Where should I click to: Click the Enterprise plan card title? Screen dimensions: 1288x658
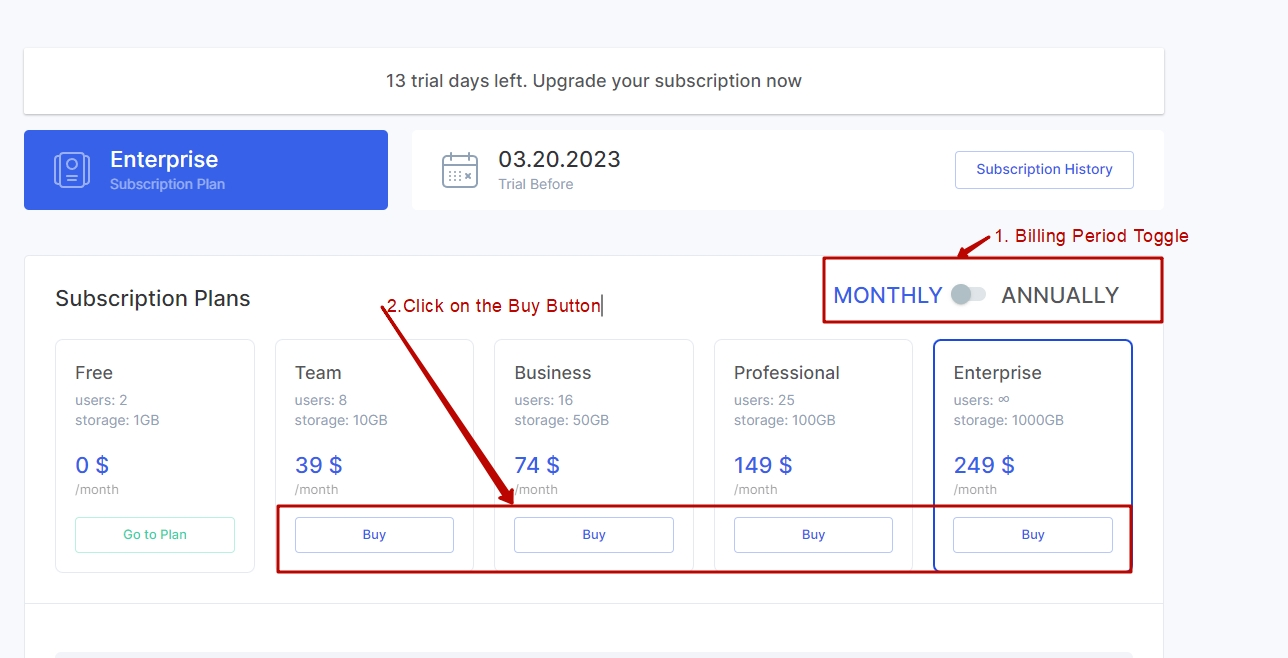(997, 372)
